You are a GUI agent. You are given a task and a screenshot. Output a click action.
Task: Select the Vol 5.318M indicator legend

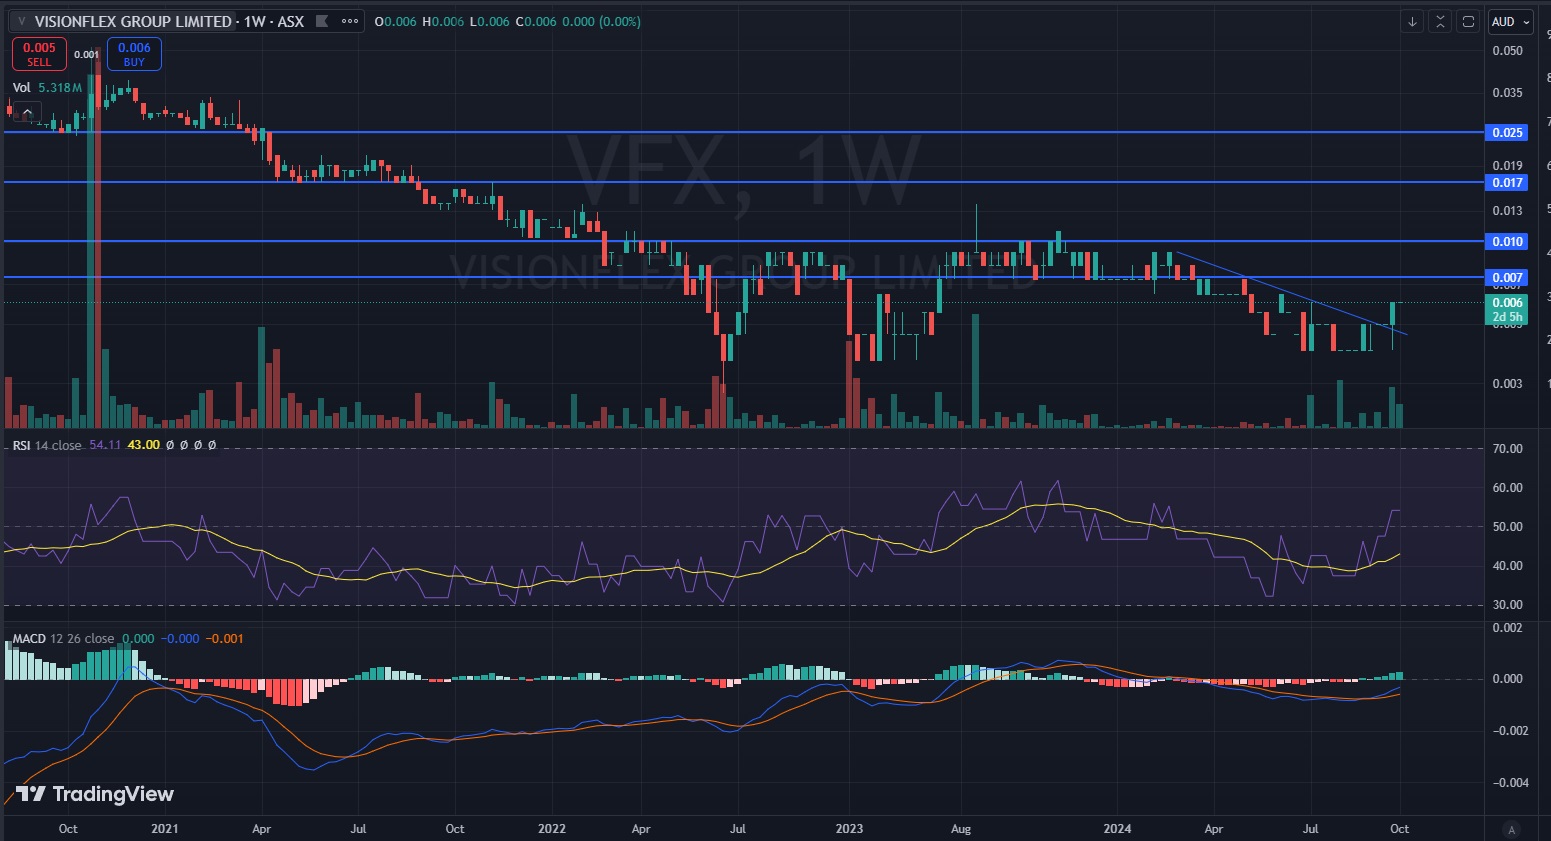[47, 88]
